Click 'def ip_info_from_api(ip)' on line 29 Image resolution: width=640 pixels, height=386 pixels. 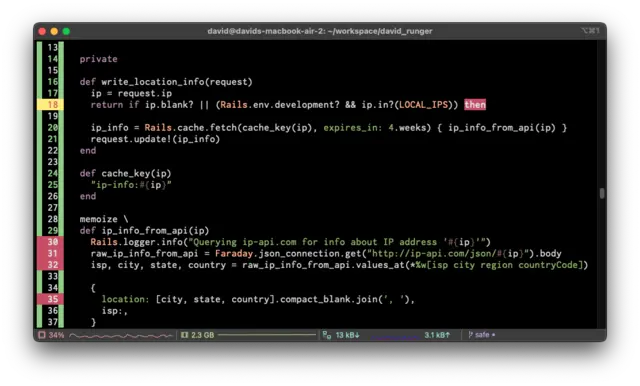[144, 231]
